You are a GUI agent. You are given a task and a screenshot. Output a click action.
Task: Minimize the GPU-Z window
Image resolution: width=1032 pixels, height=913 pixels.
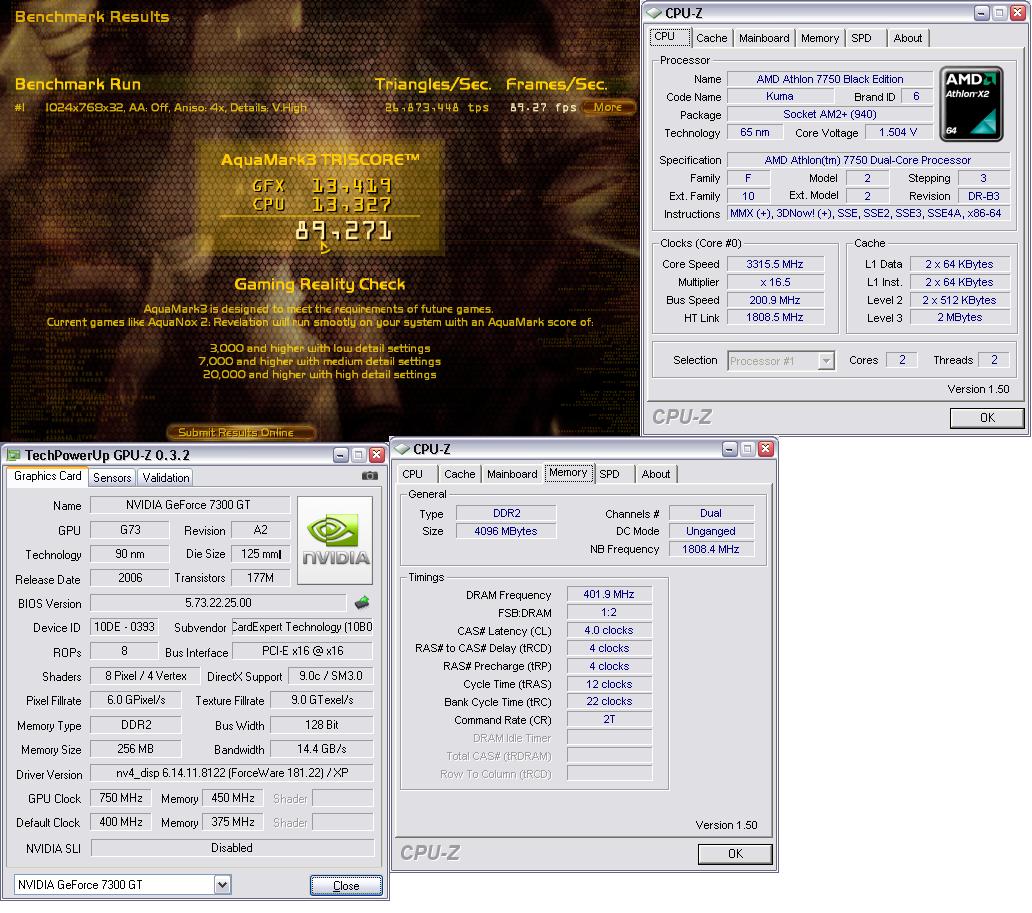pyautogui.click(x=340, y=455)
